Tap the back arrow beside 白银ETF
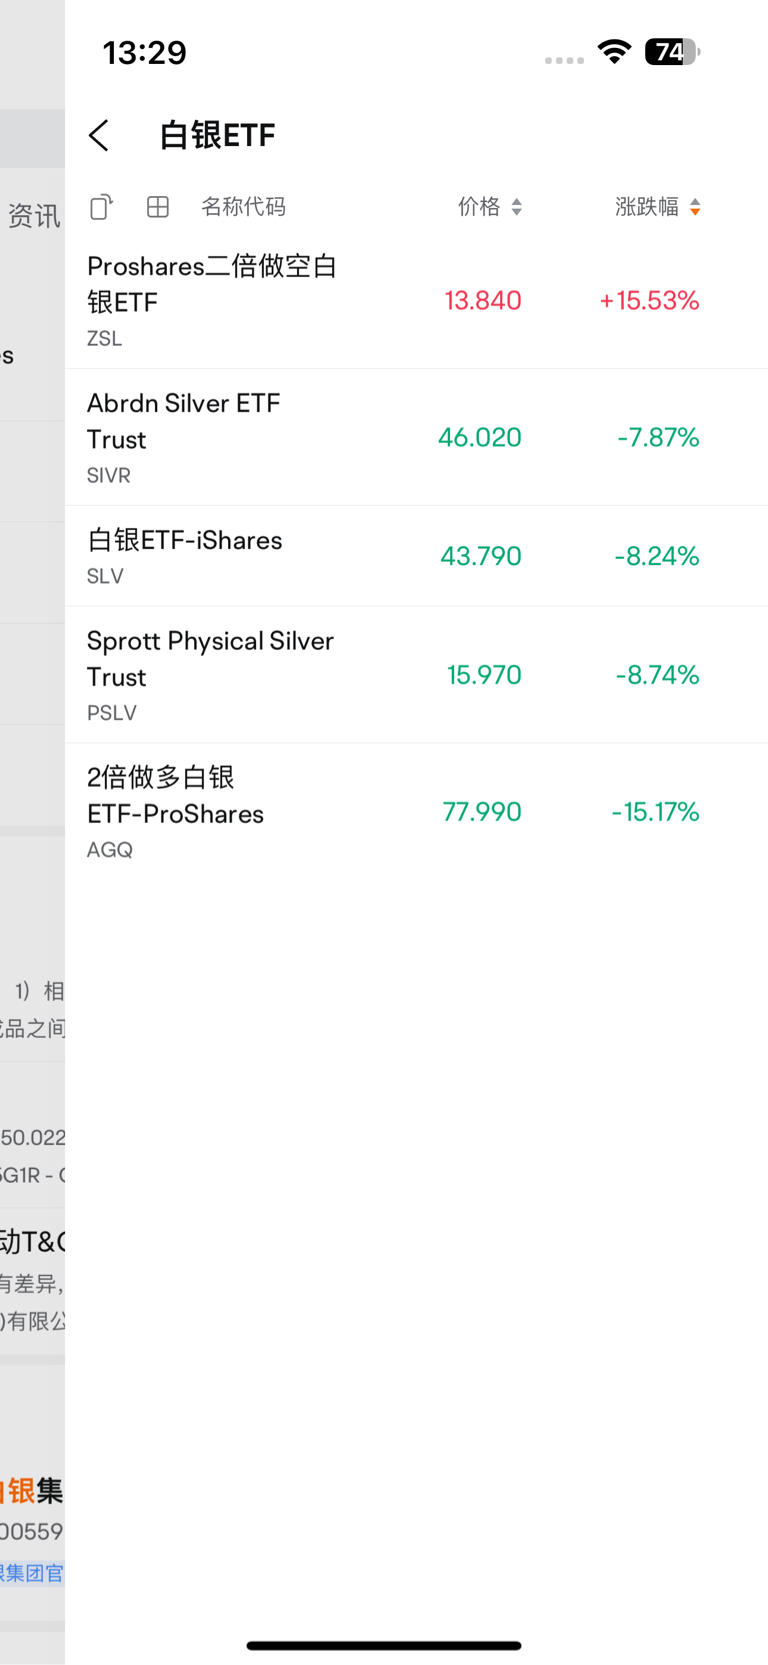This screenshot has width=768, height=1665. pos(98,135)
